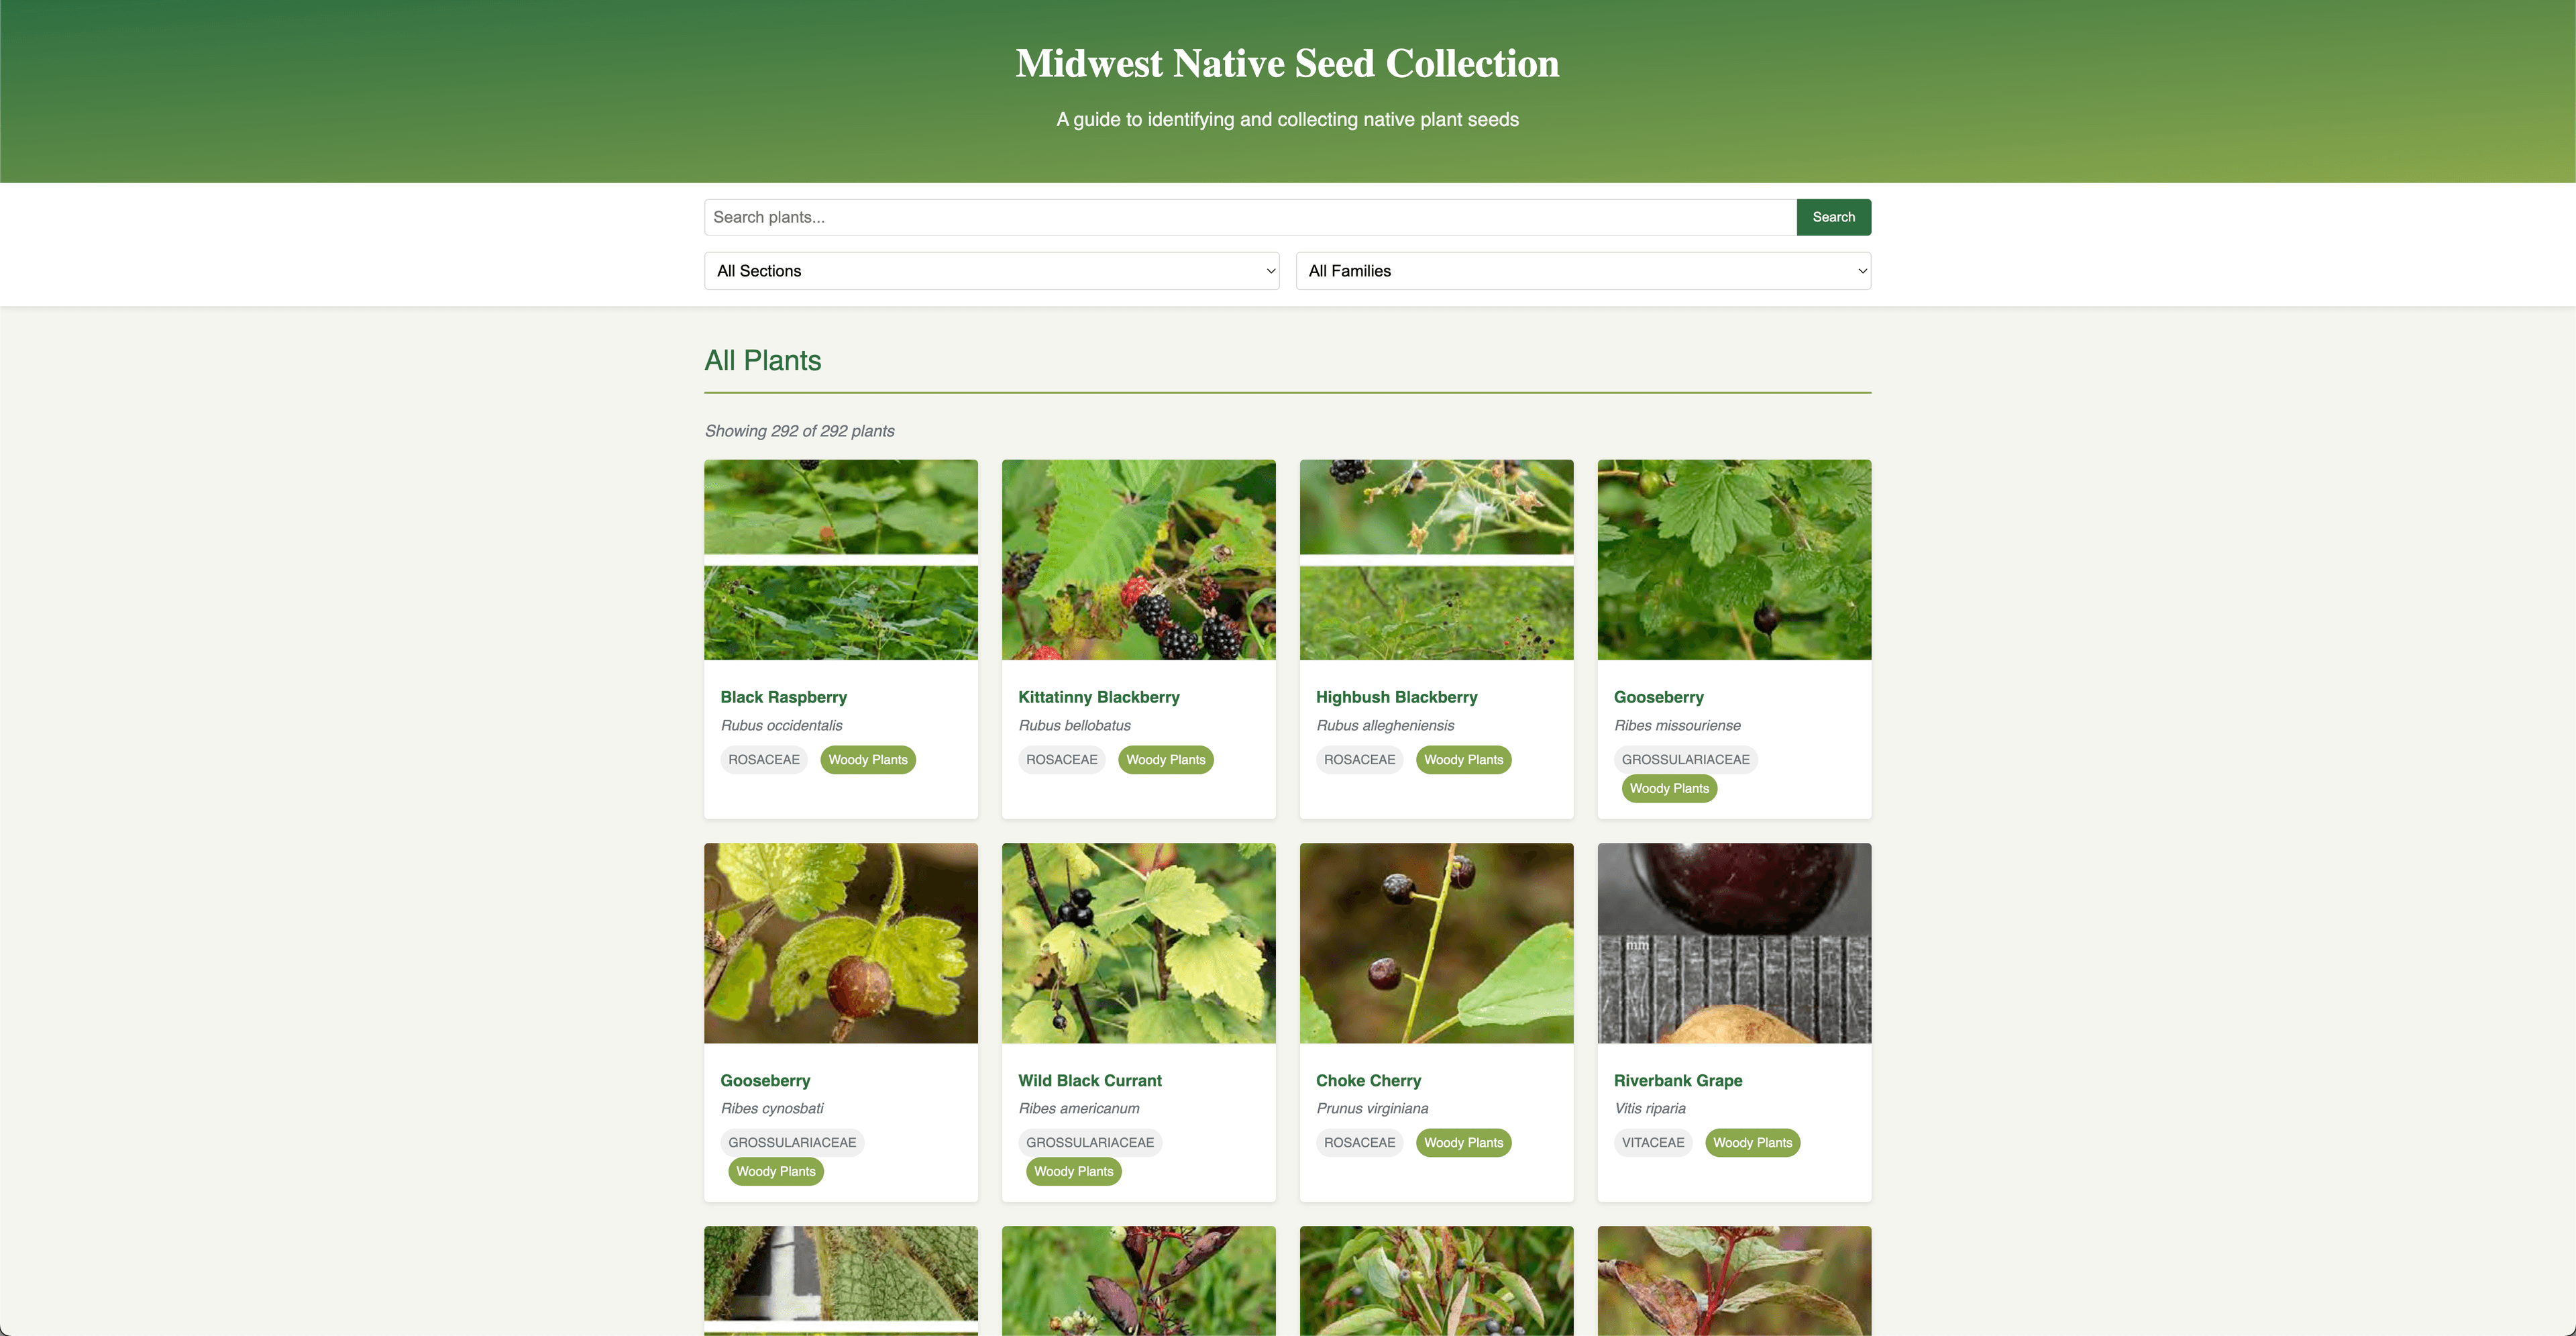Open the All Sections dropdown

991,271
